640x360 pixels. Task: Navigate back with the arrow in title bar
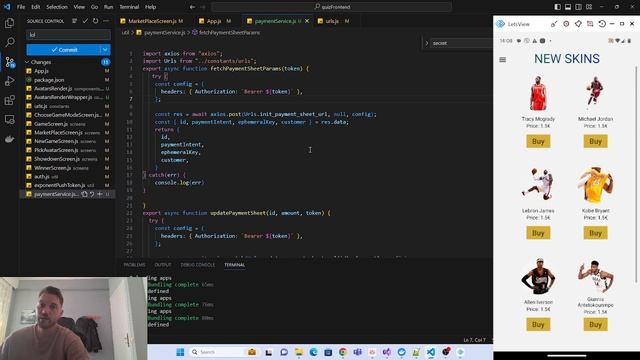[x=192, y=7]
